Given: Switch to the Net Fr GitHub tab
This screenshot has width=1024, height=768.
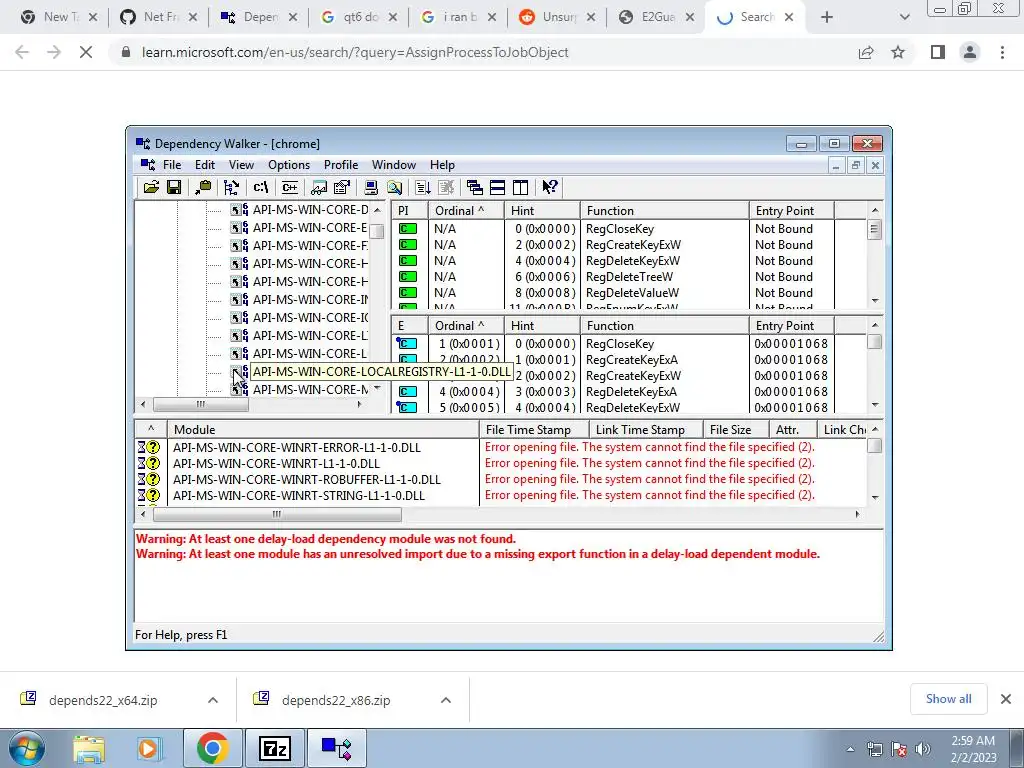Looking at the screenshot, I should coord(159,17).
